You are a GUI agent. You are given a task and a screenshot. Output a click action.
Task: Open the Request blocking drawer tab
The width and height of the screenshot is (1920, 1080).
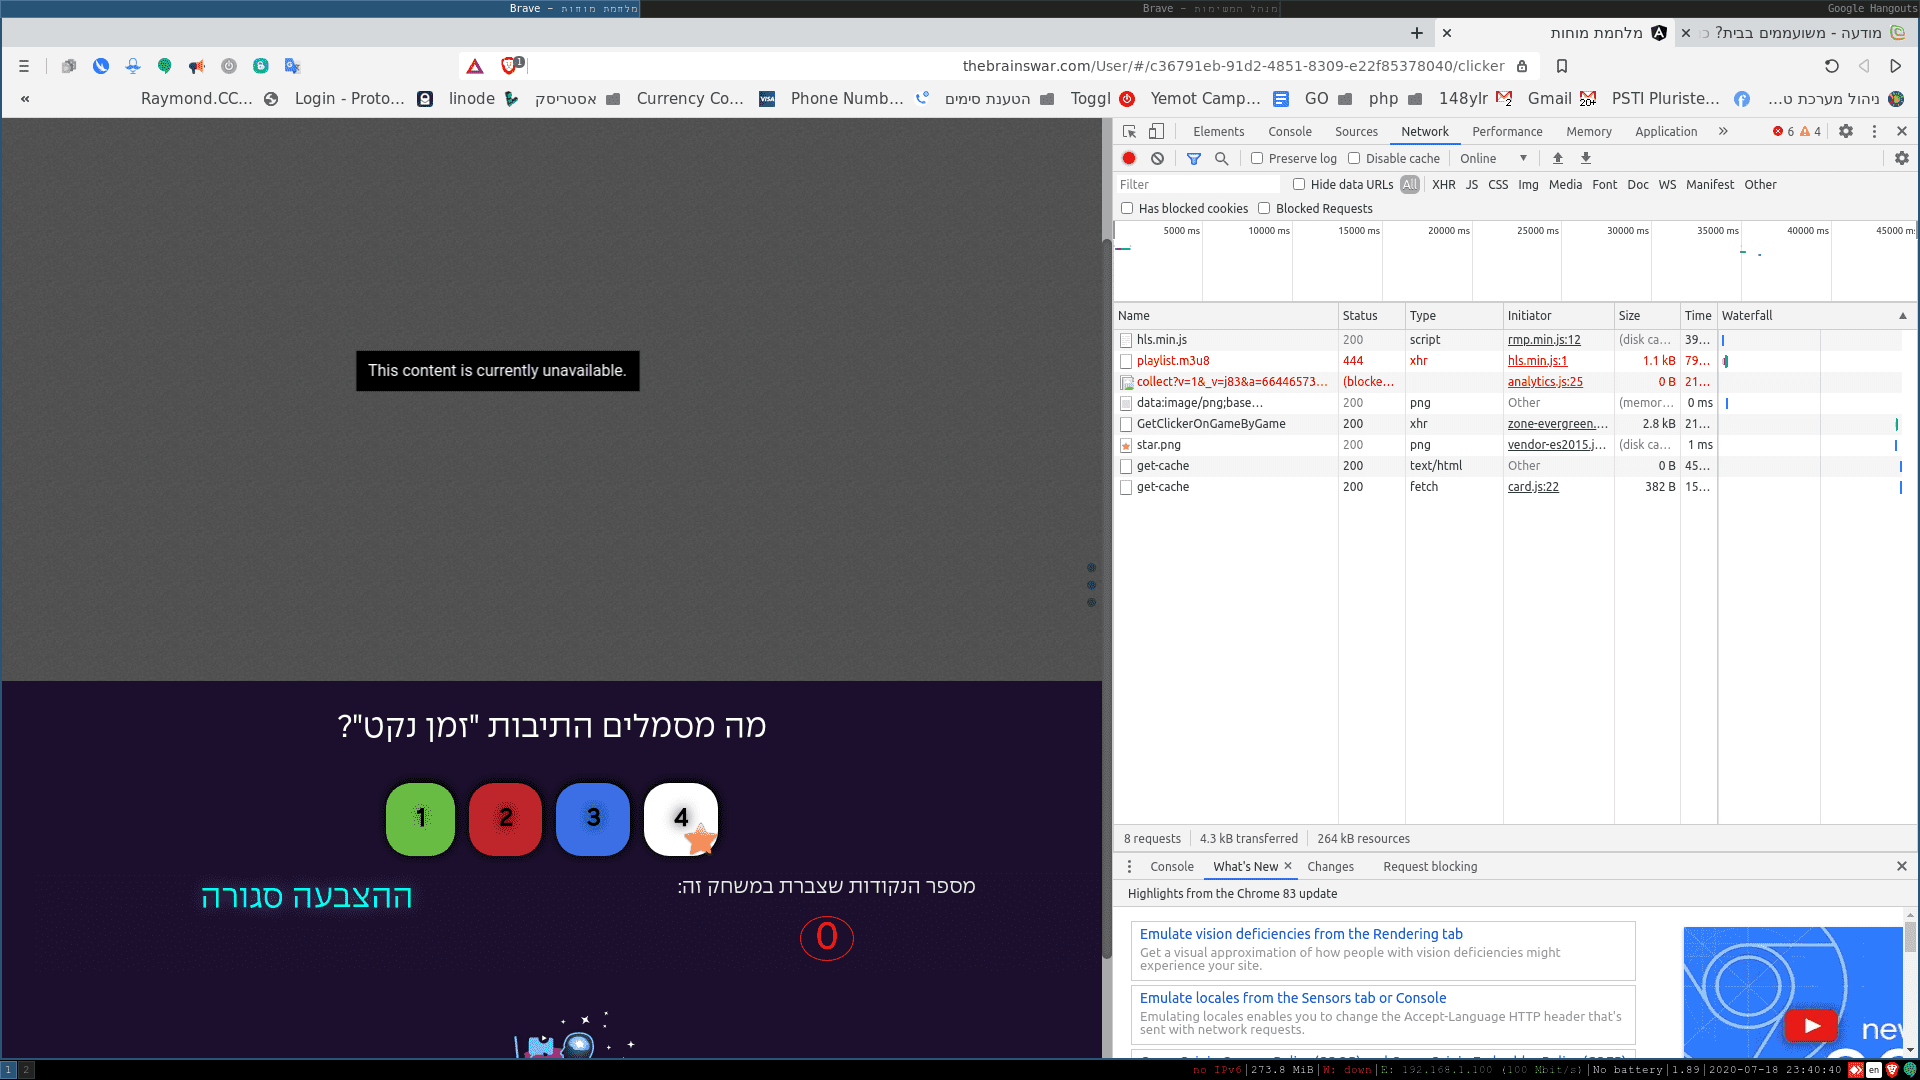pos(1429,866)
